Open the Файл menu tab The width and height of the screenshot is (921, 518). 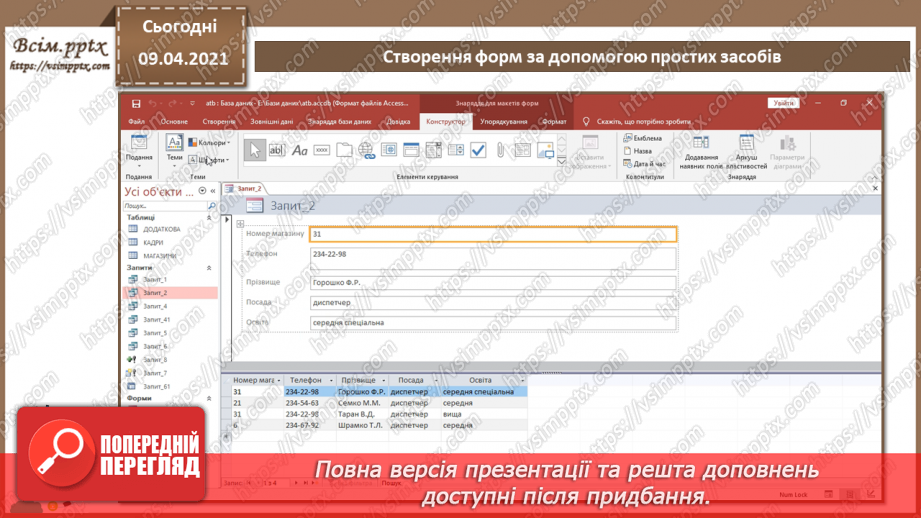[137, 122]
